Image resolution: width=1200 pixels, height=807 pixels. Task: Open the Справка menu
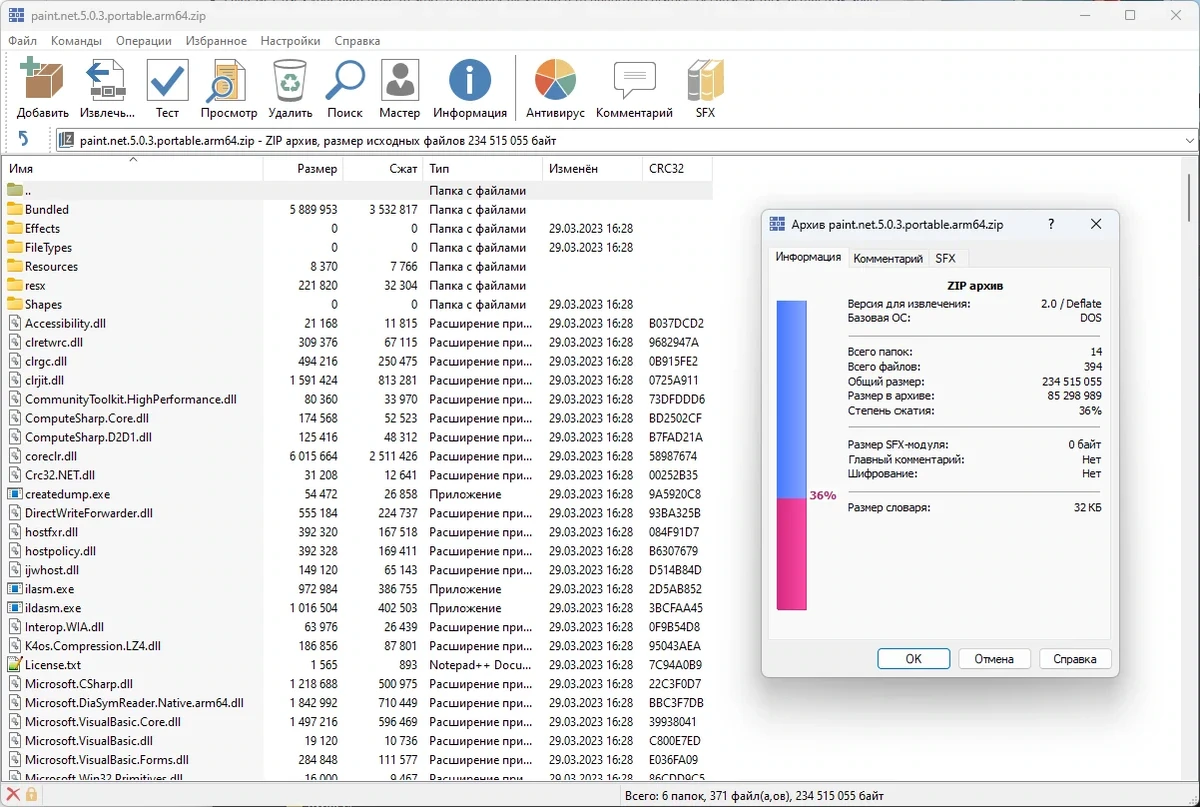pos(357,41)
